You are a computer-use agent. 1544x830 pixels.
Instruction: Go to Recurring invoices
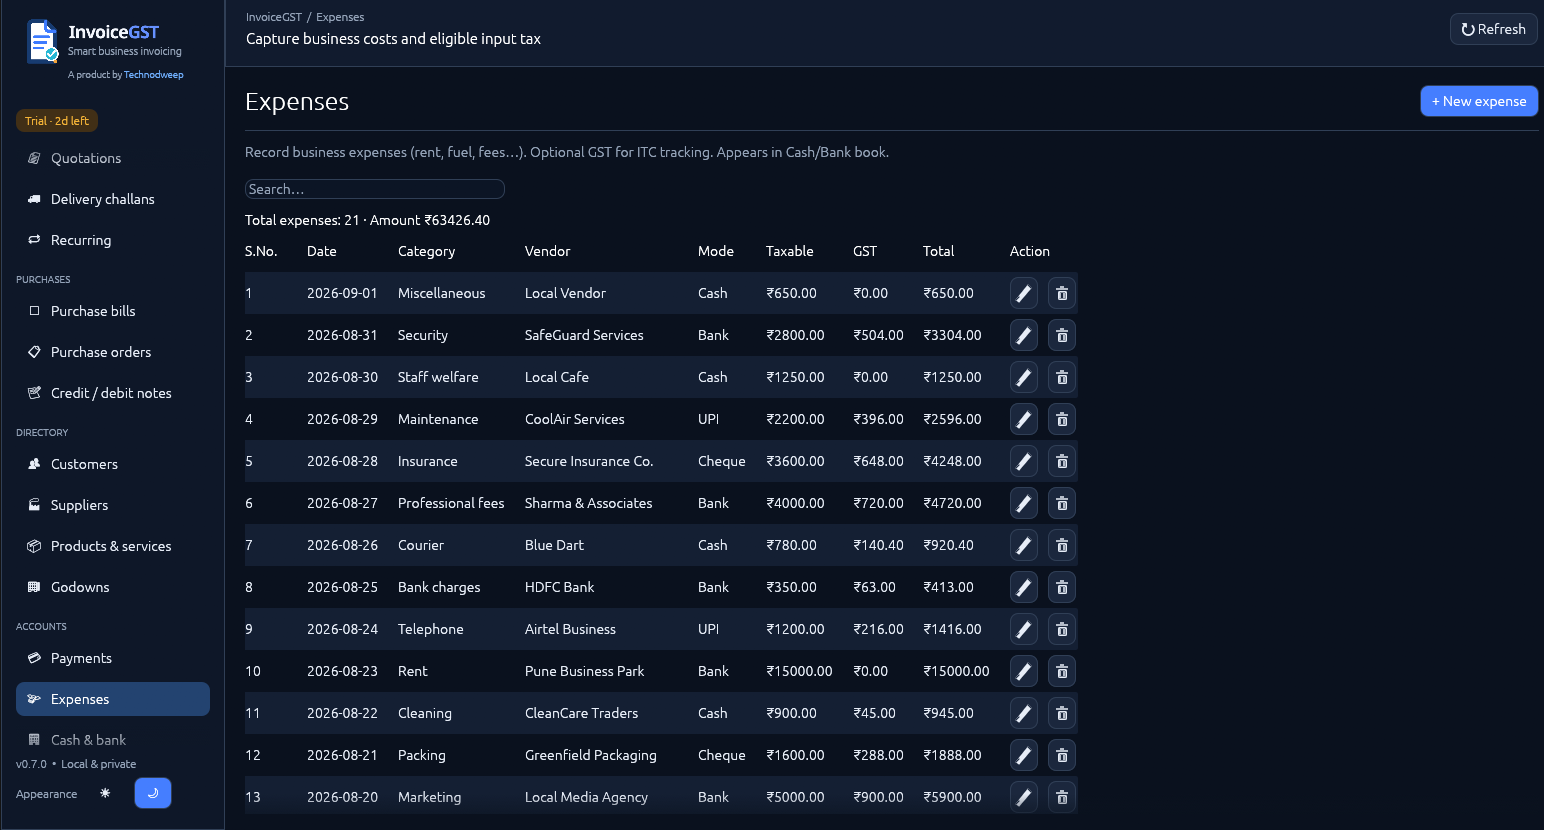pyautogui.click(x=113, y=240)
